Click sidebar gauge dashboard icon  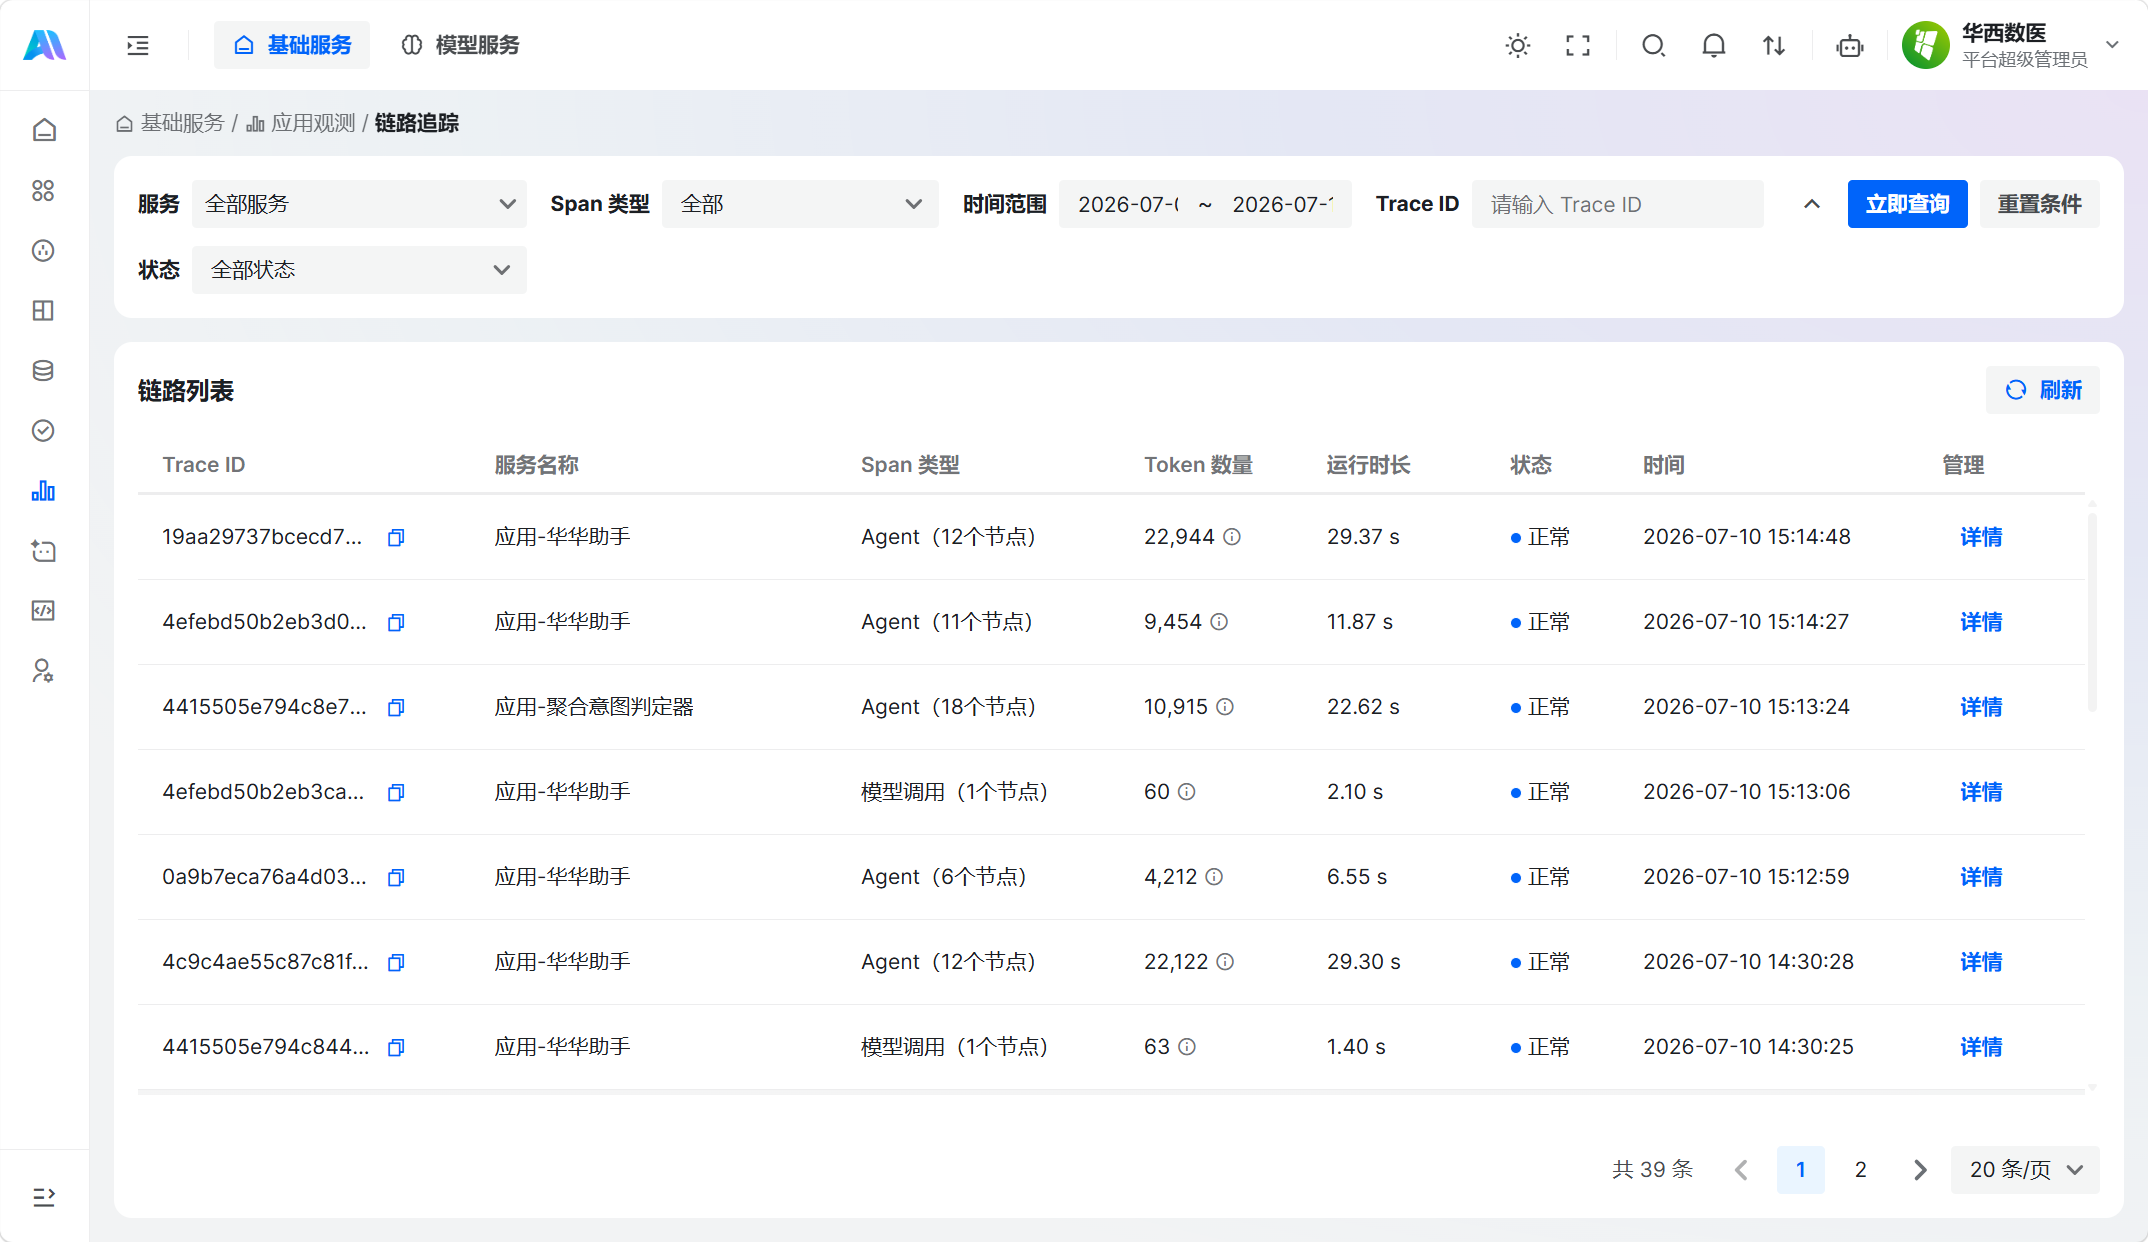click(x=43, y=250)
